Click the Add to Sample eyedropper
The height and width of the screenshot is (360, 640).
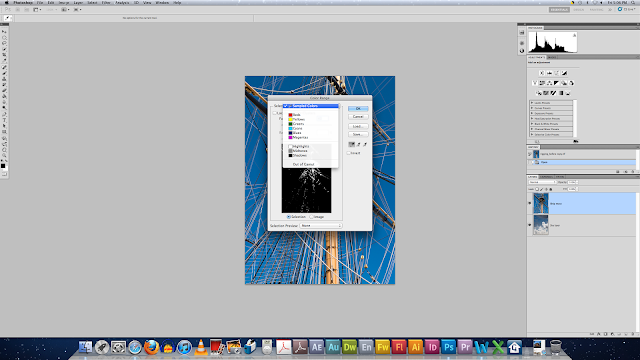[358, 144]
